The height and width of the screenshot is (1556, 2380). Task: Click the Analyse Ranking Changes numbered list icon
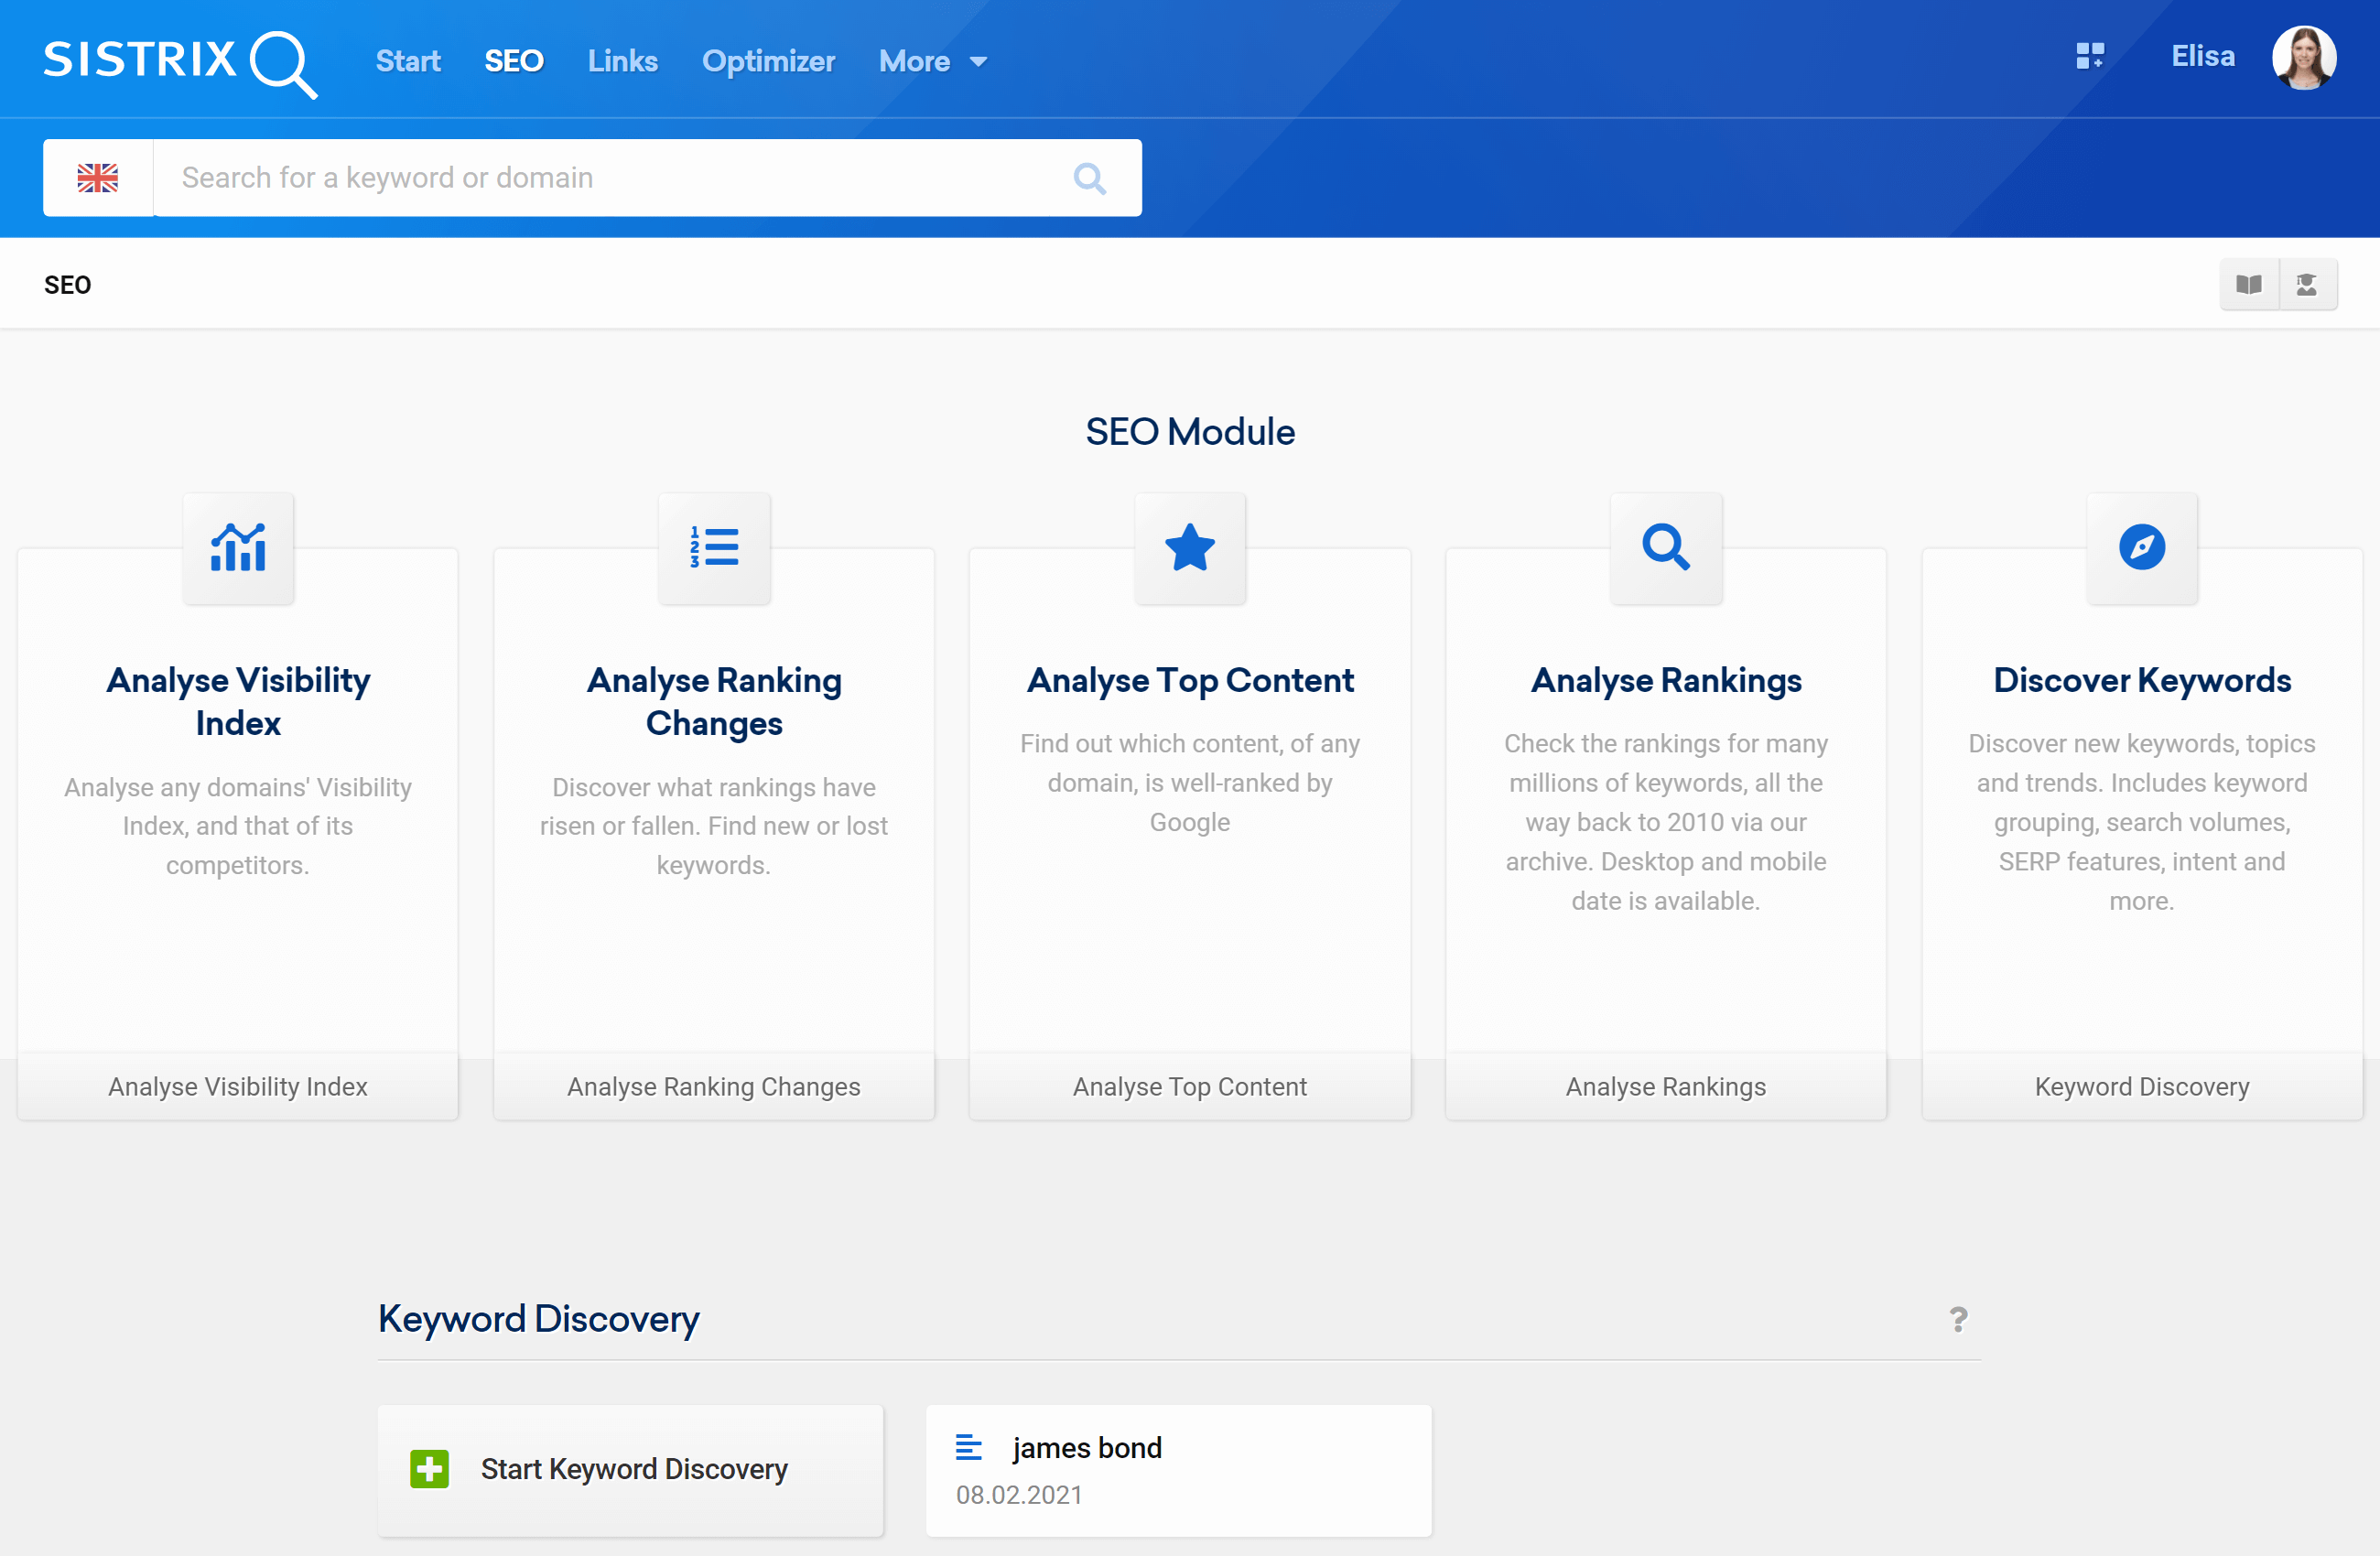point(714,547)
